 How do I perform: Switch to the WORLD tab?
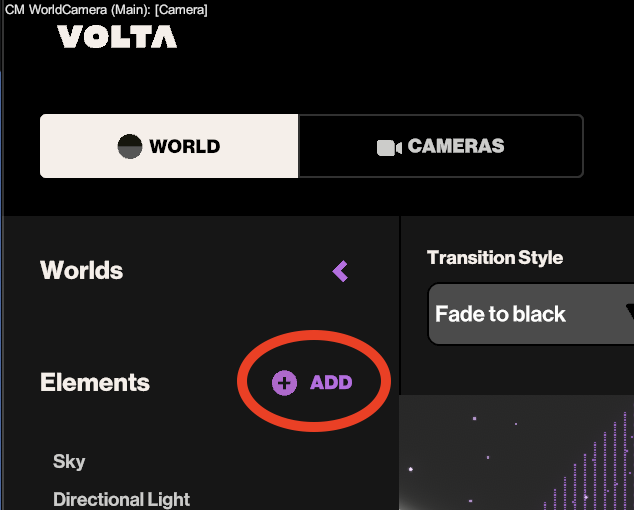point(169,146)
